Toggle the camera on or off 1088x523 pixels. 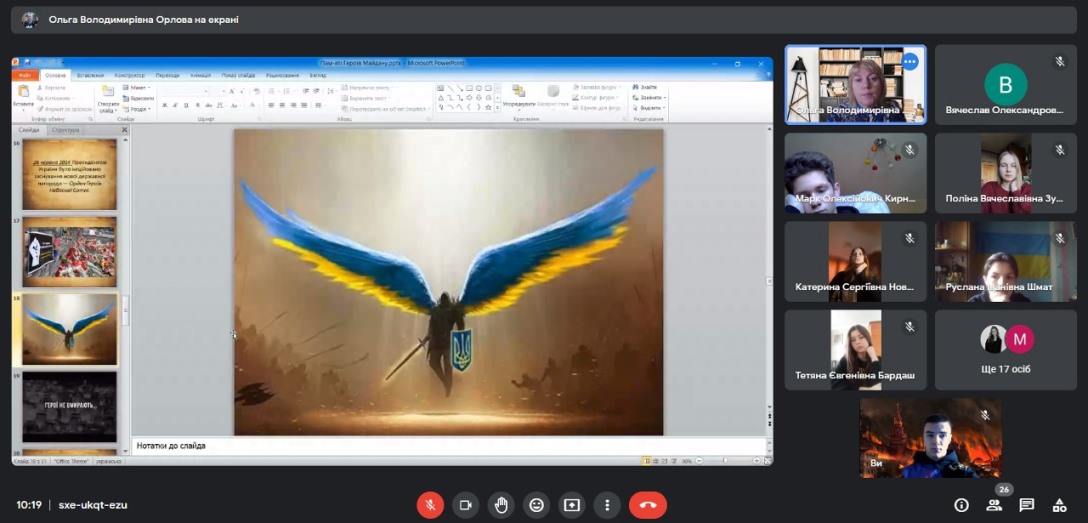[x=465, y=505]
